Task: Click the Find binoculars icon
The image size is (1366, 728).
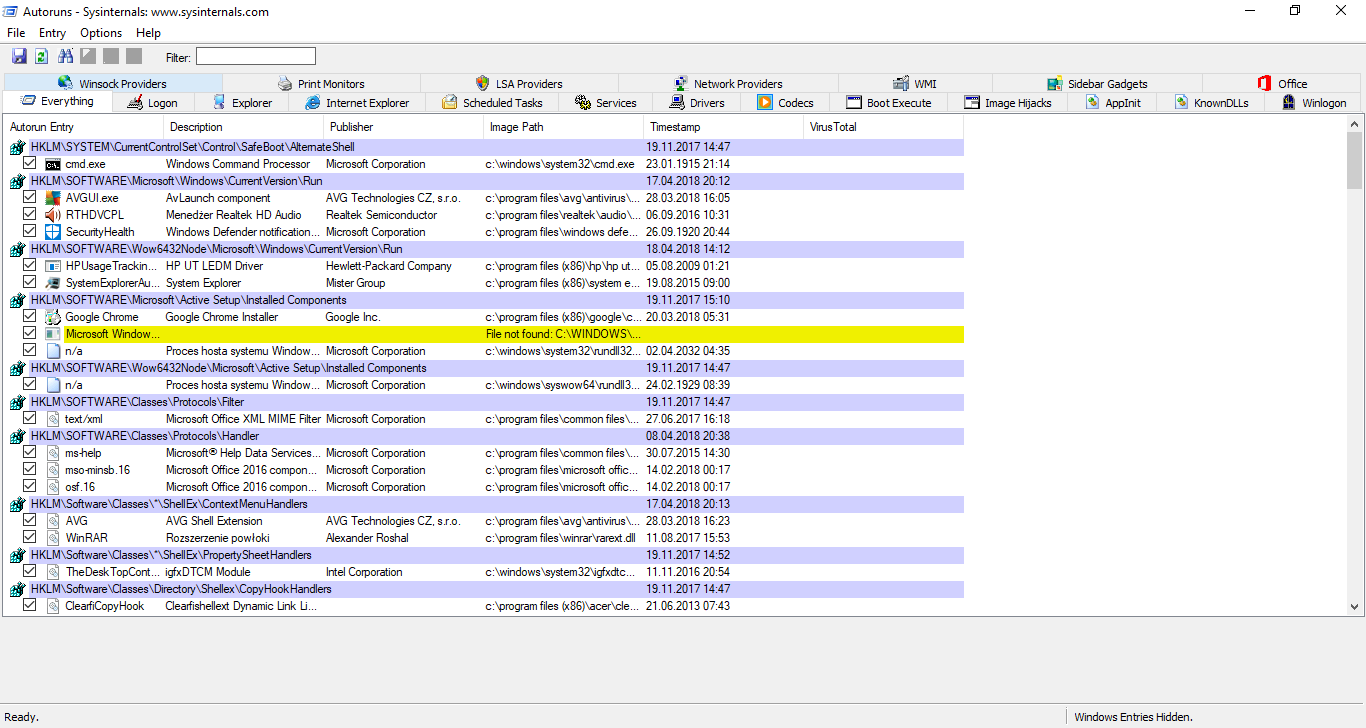Action: point(66,56)
